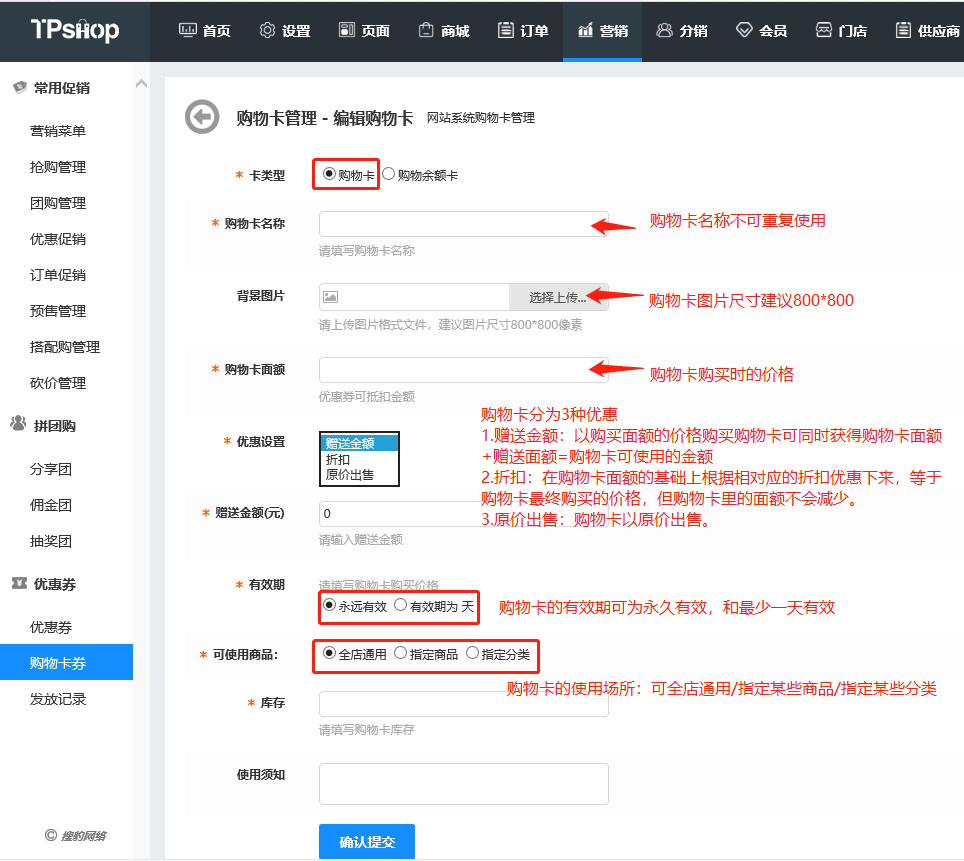The width and height of the screenshot is (964, 861).
Task: Click the TPshop logo
Action: pos(74,30)
